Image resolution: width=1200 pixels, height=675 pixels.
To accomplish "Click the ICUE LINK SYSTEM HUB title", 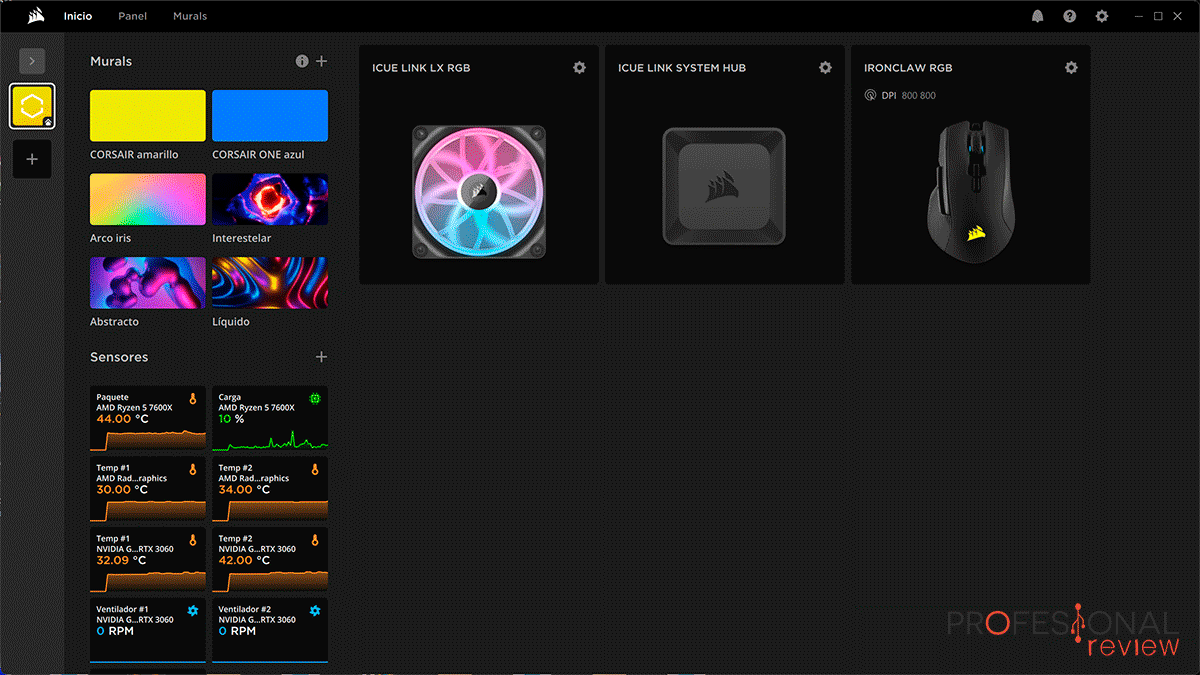I will pyautogui.click(x=682, y=68).
